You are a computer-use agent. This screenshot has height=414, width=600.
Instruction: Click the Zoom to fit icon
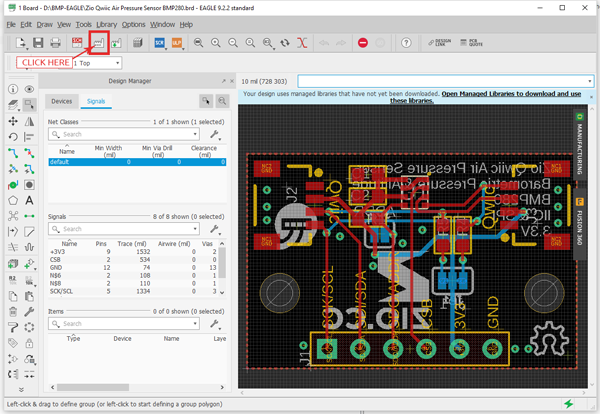[x=198, y=43]
